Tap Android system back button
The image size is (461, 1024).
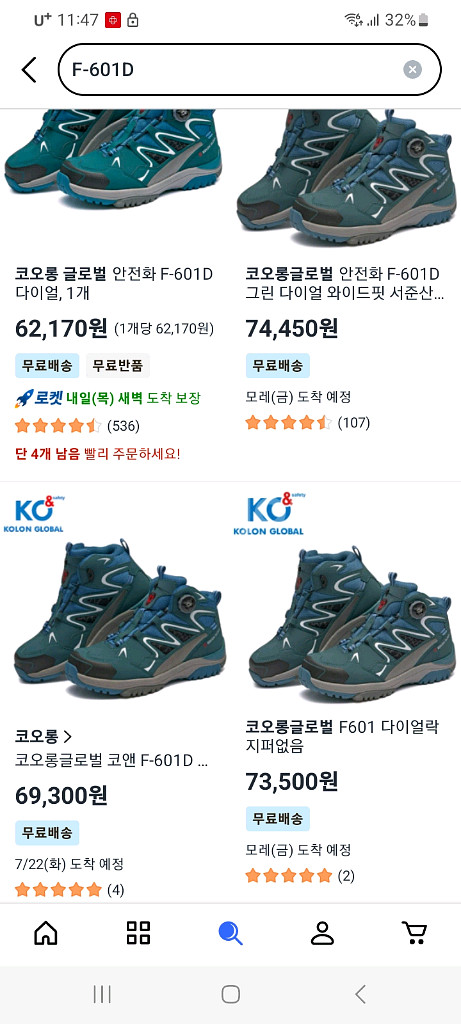360,994
